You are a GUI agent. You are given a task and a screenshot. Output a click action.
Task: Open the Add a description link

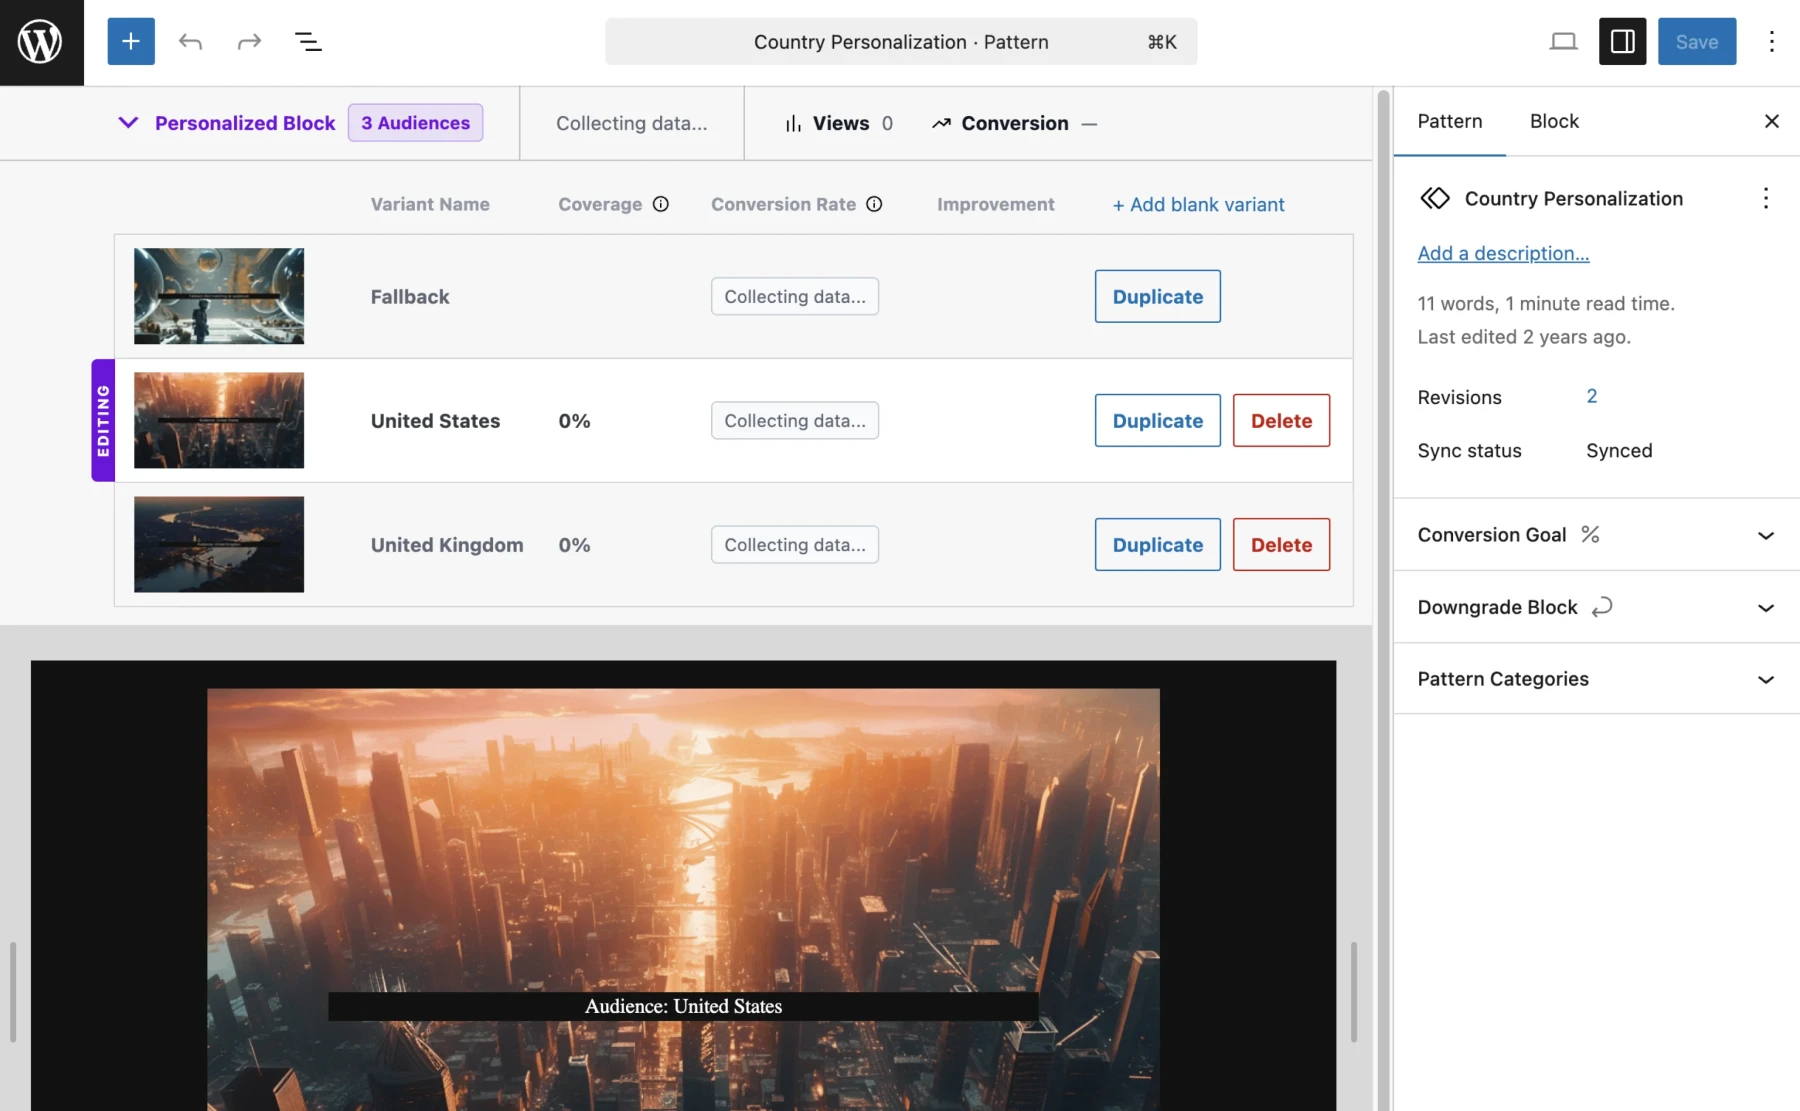[x=1503, y=253]
